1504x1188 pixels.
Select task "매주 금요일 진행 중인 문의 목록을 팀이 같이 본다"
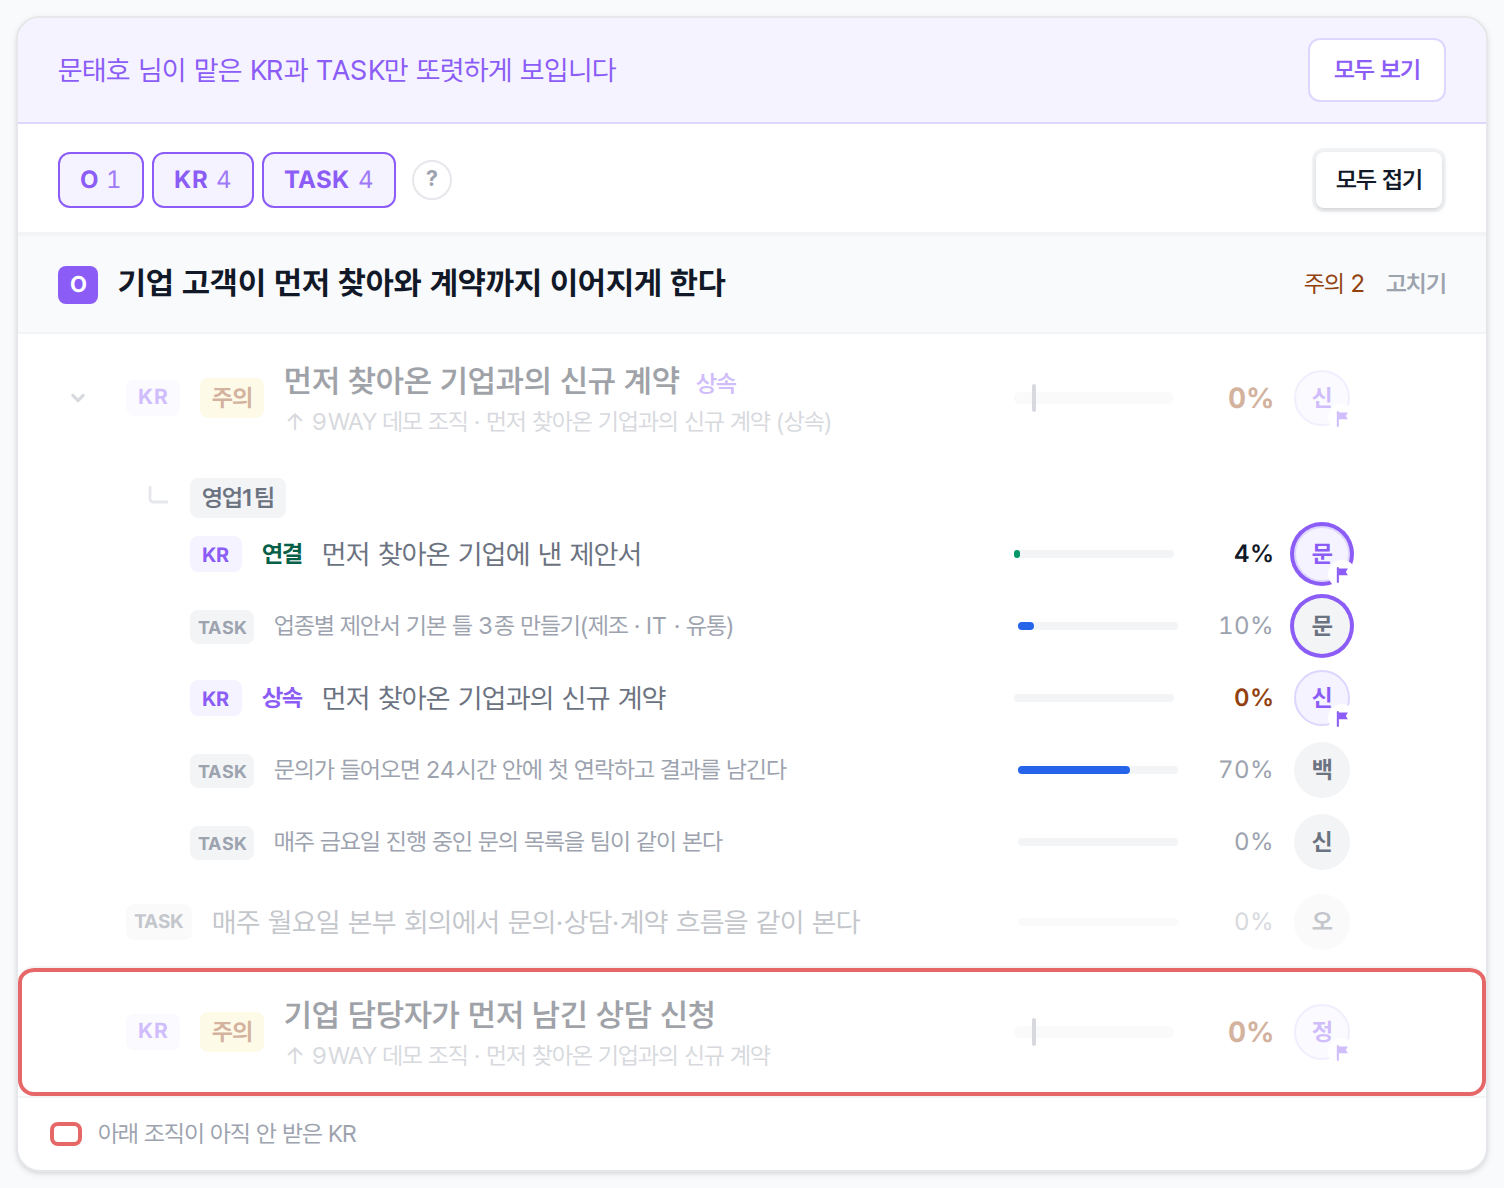[x=498, y=842]
